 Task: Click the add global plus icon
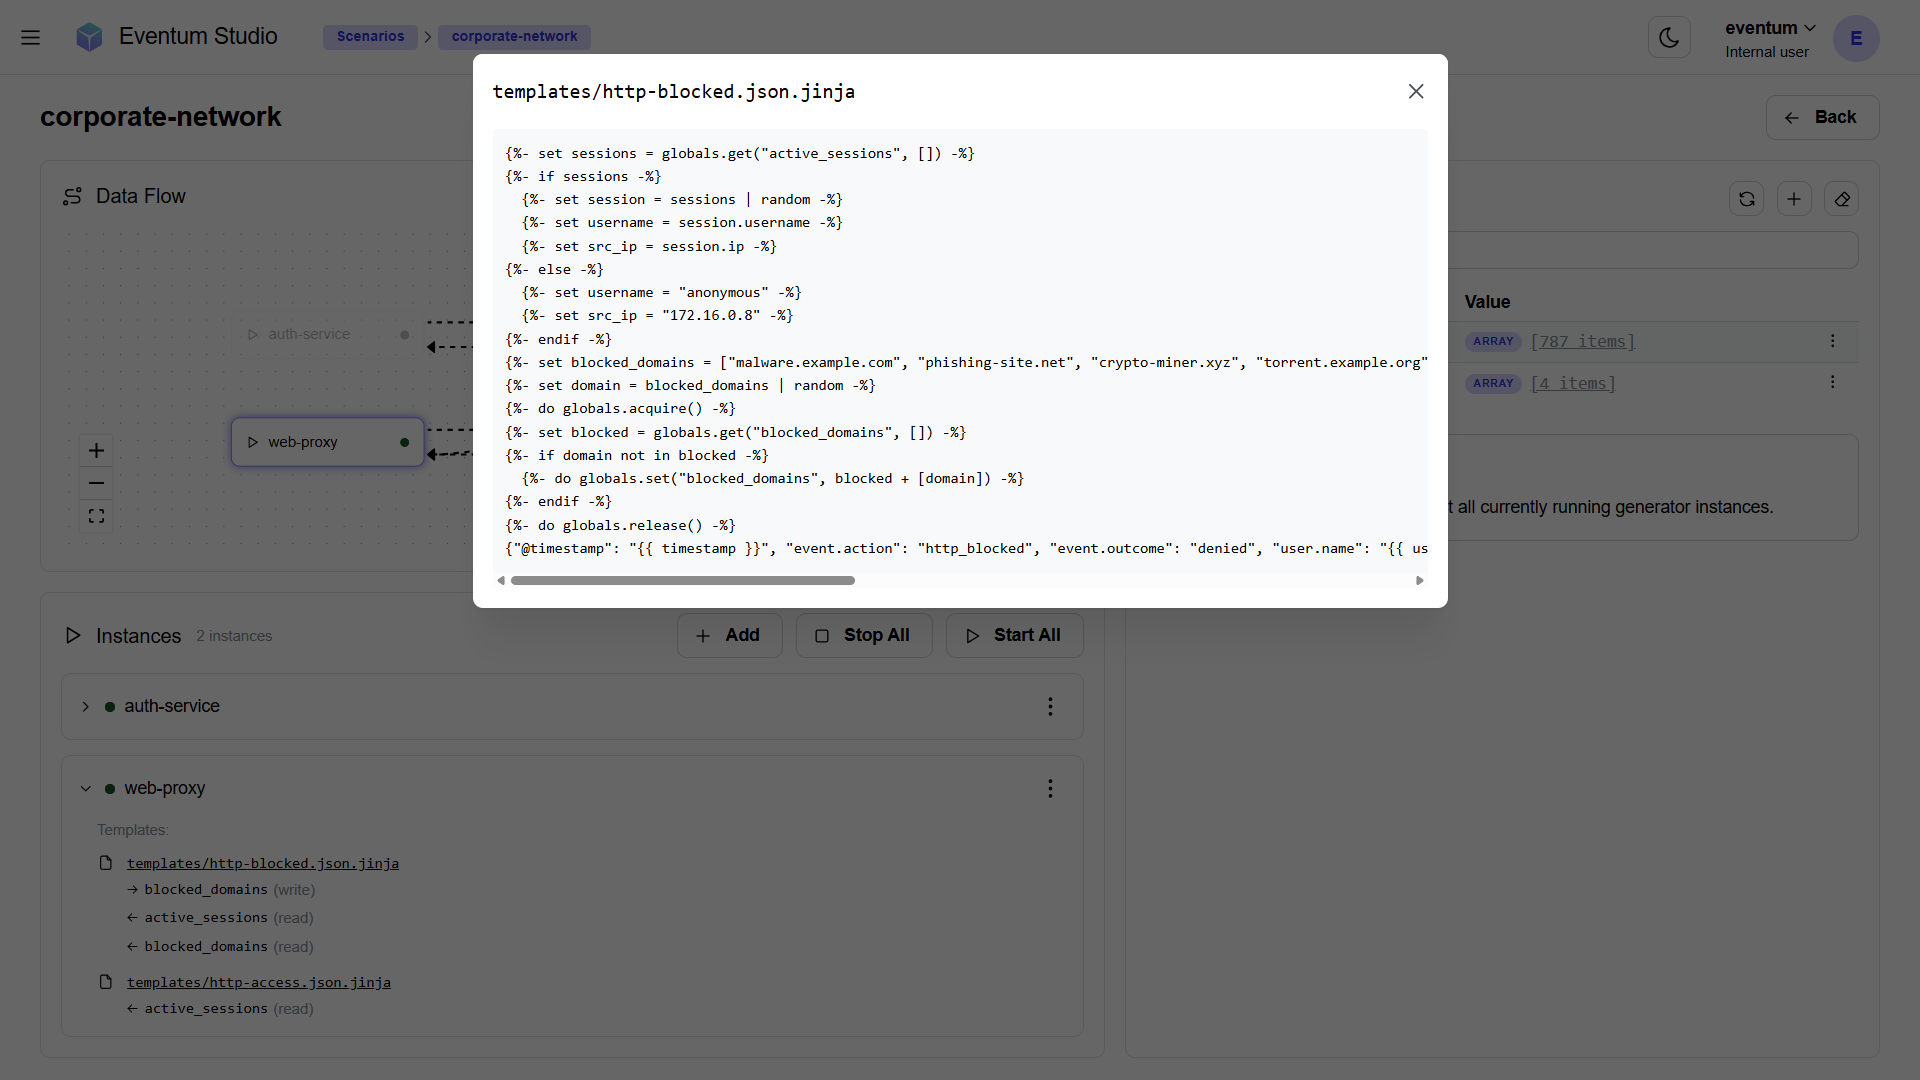1793,199
